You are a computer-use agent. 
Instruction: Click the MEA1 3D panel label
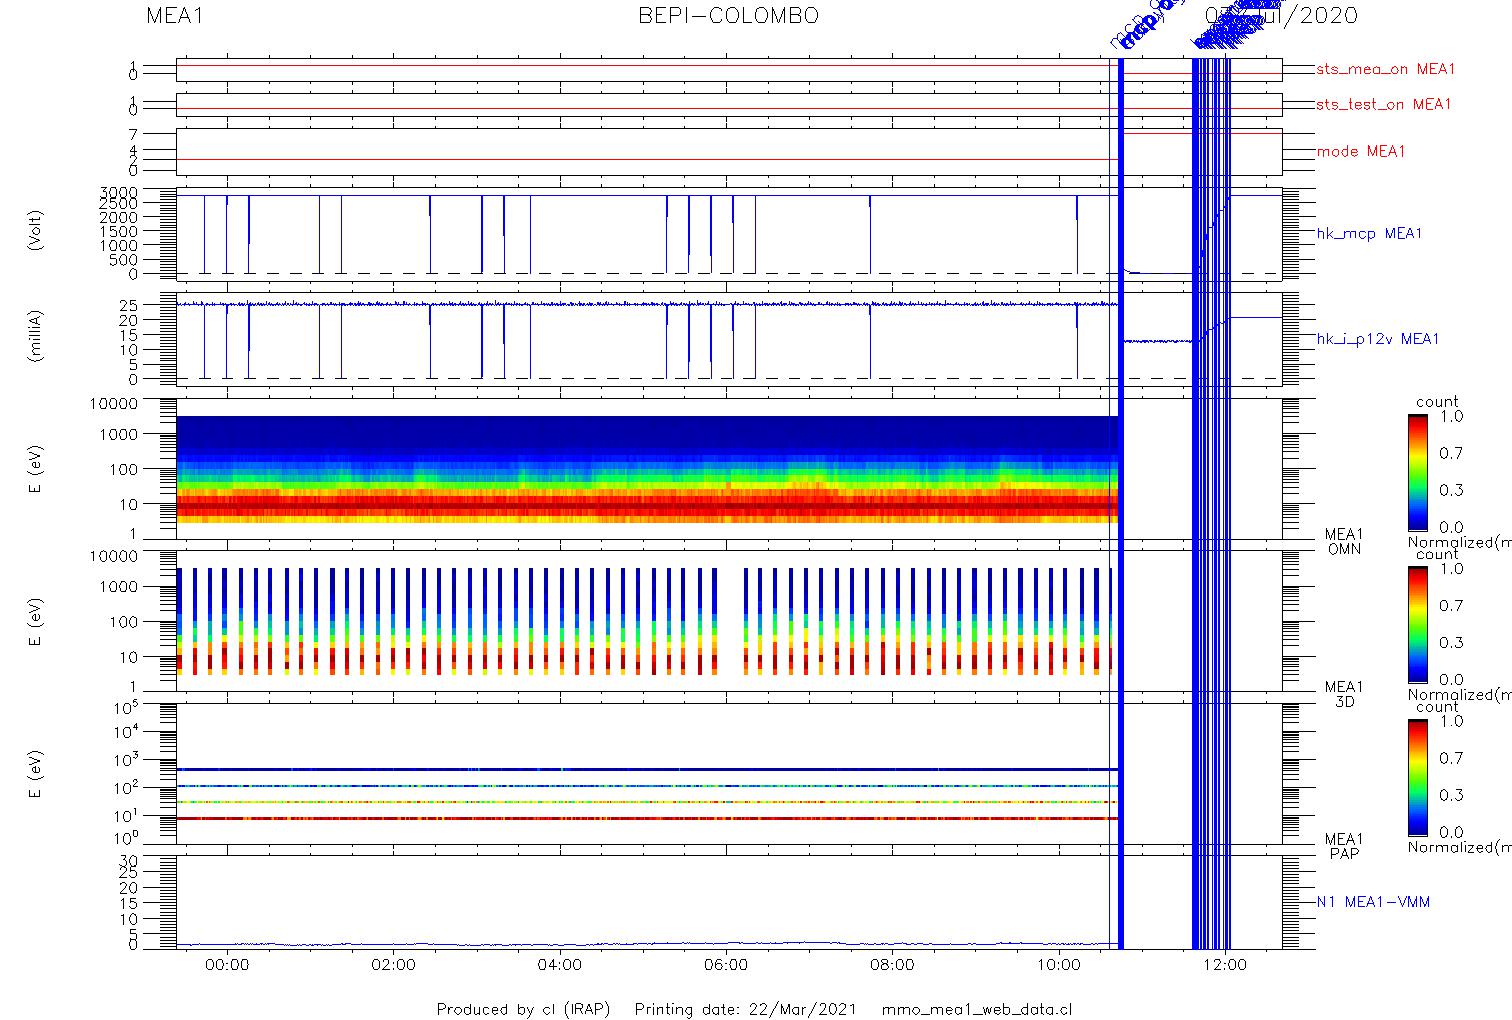[1344, 694]
